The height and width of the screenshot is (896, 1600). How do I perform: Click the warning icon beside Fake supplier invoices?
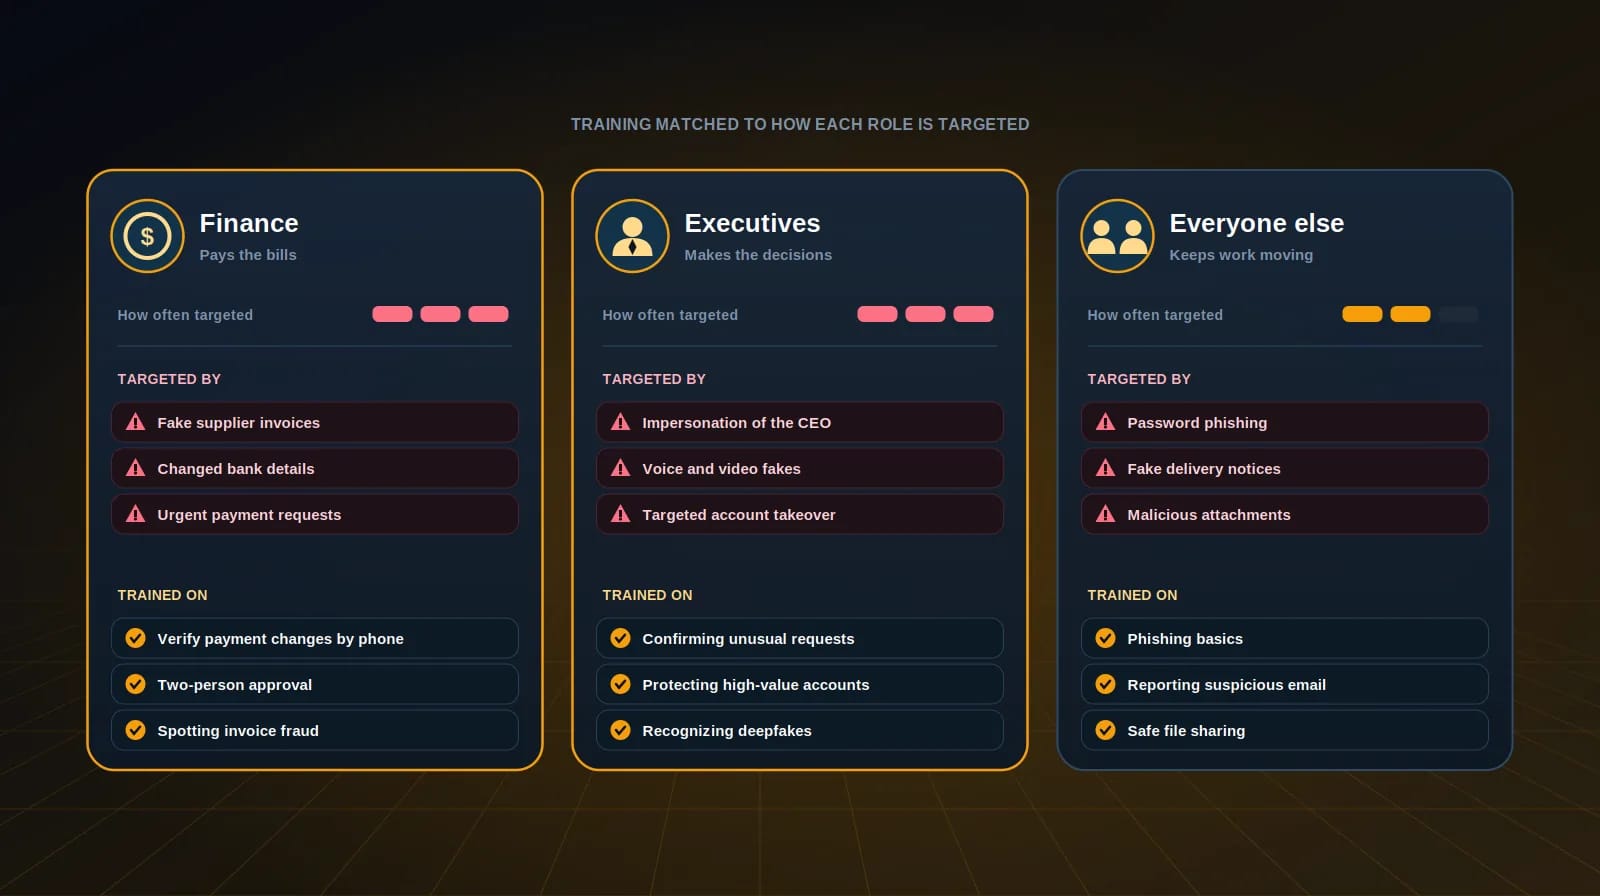point(135,422)
